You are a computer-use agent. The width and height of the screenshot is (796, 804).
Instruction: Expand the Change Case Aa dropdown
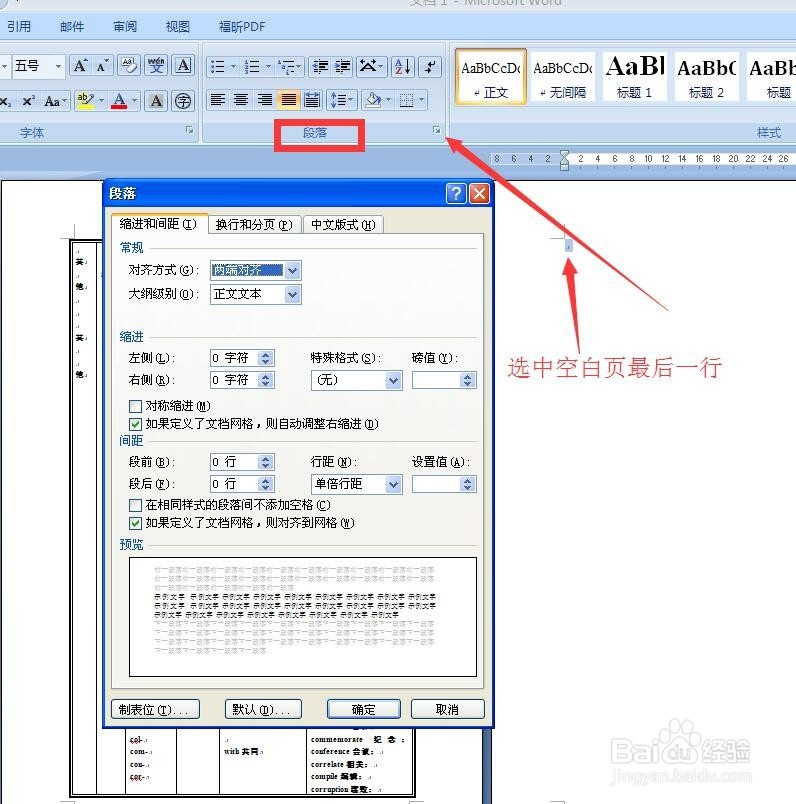click(65, 101)
